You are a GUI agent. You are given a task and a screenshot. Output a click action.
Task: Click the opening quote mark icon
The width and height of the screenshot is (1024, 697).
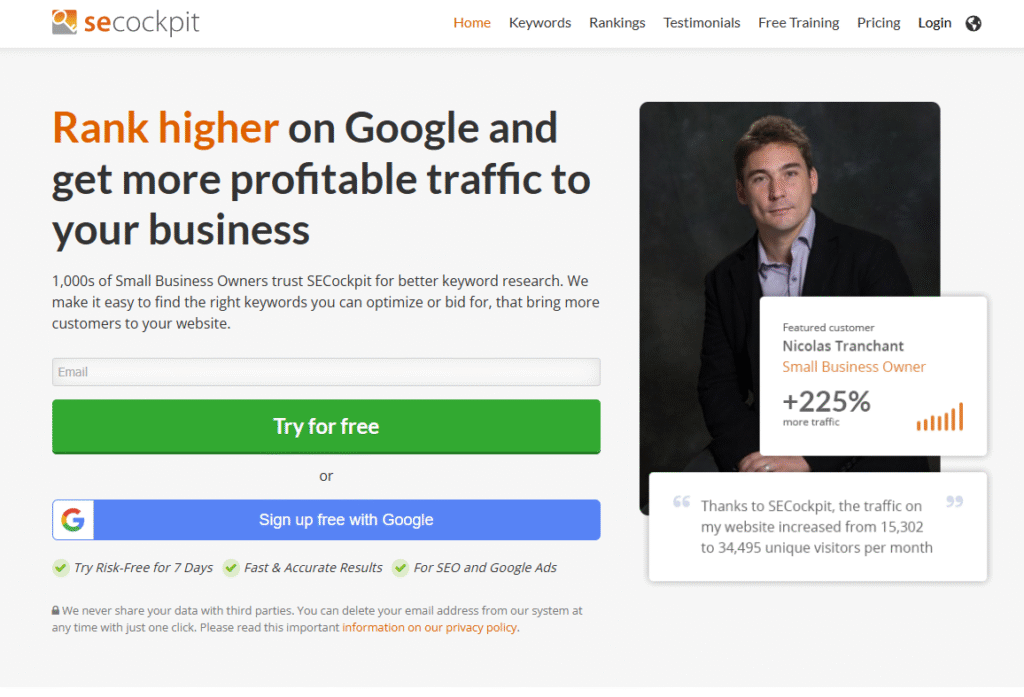(682, 502)
